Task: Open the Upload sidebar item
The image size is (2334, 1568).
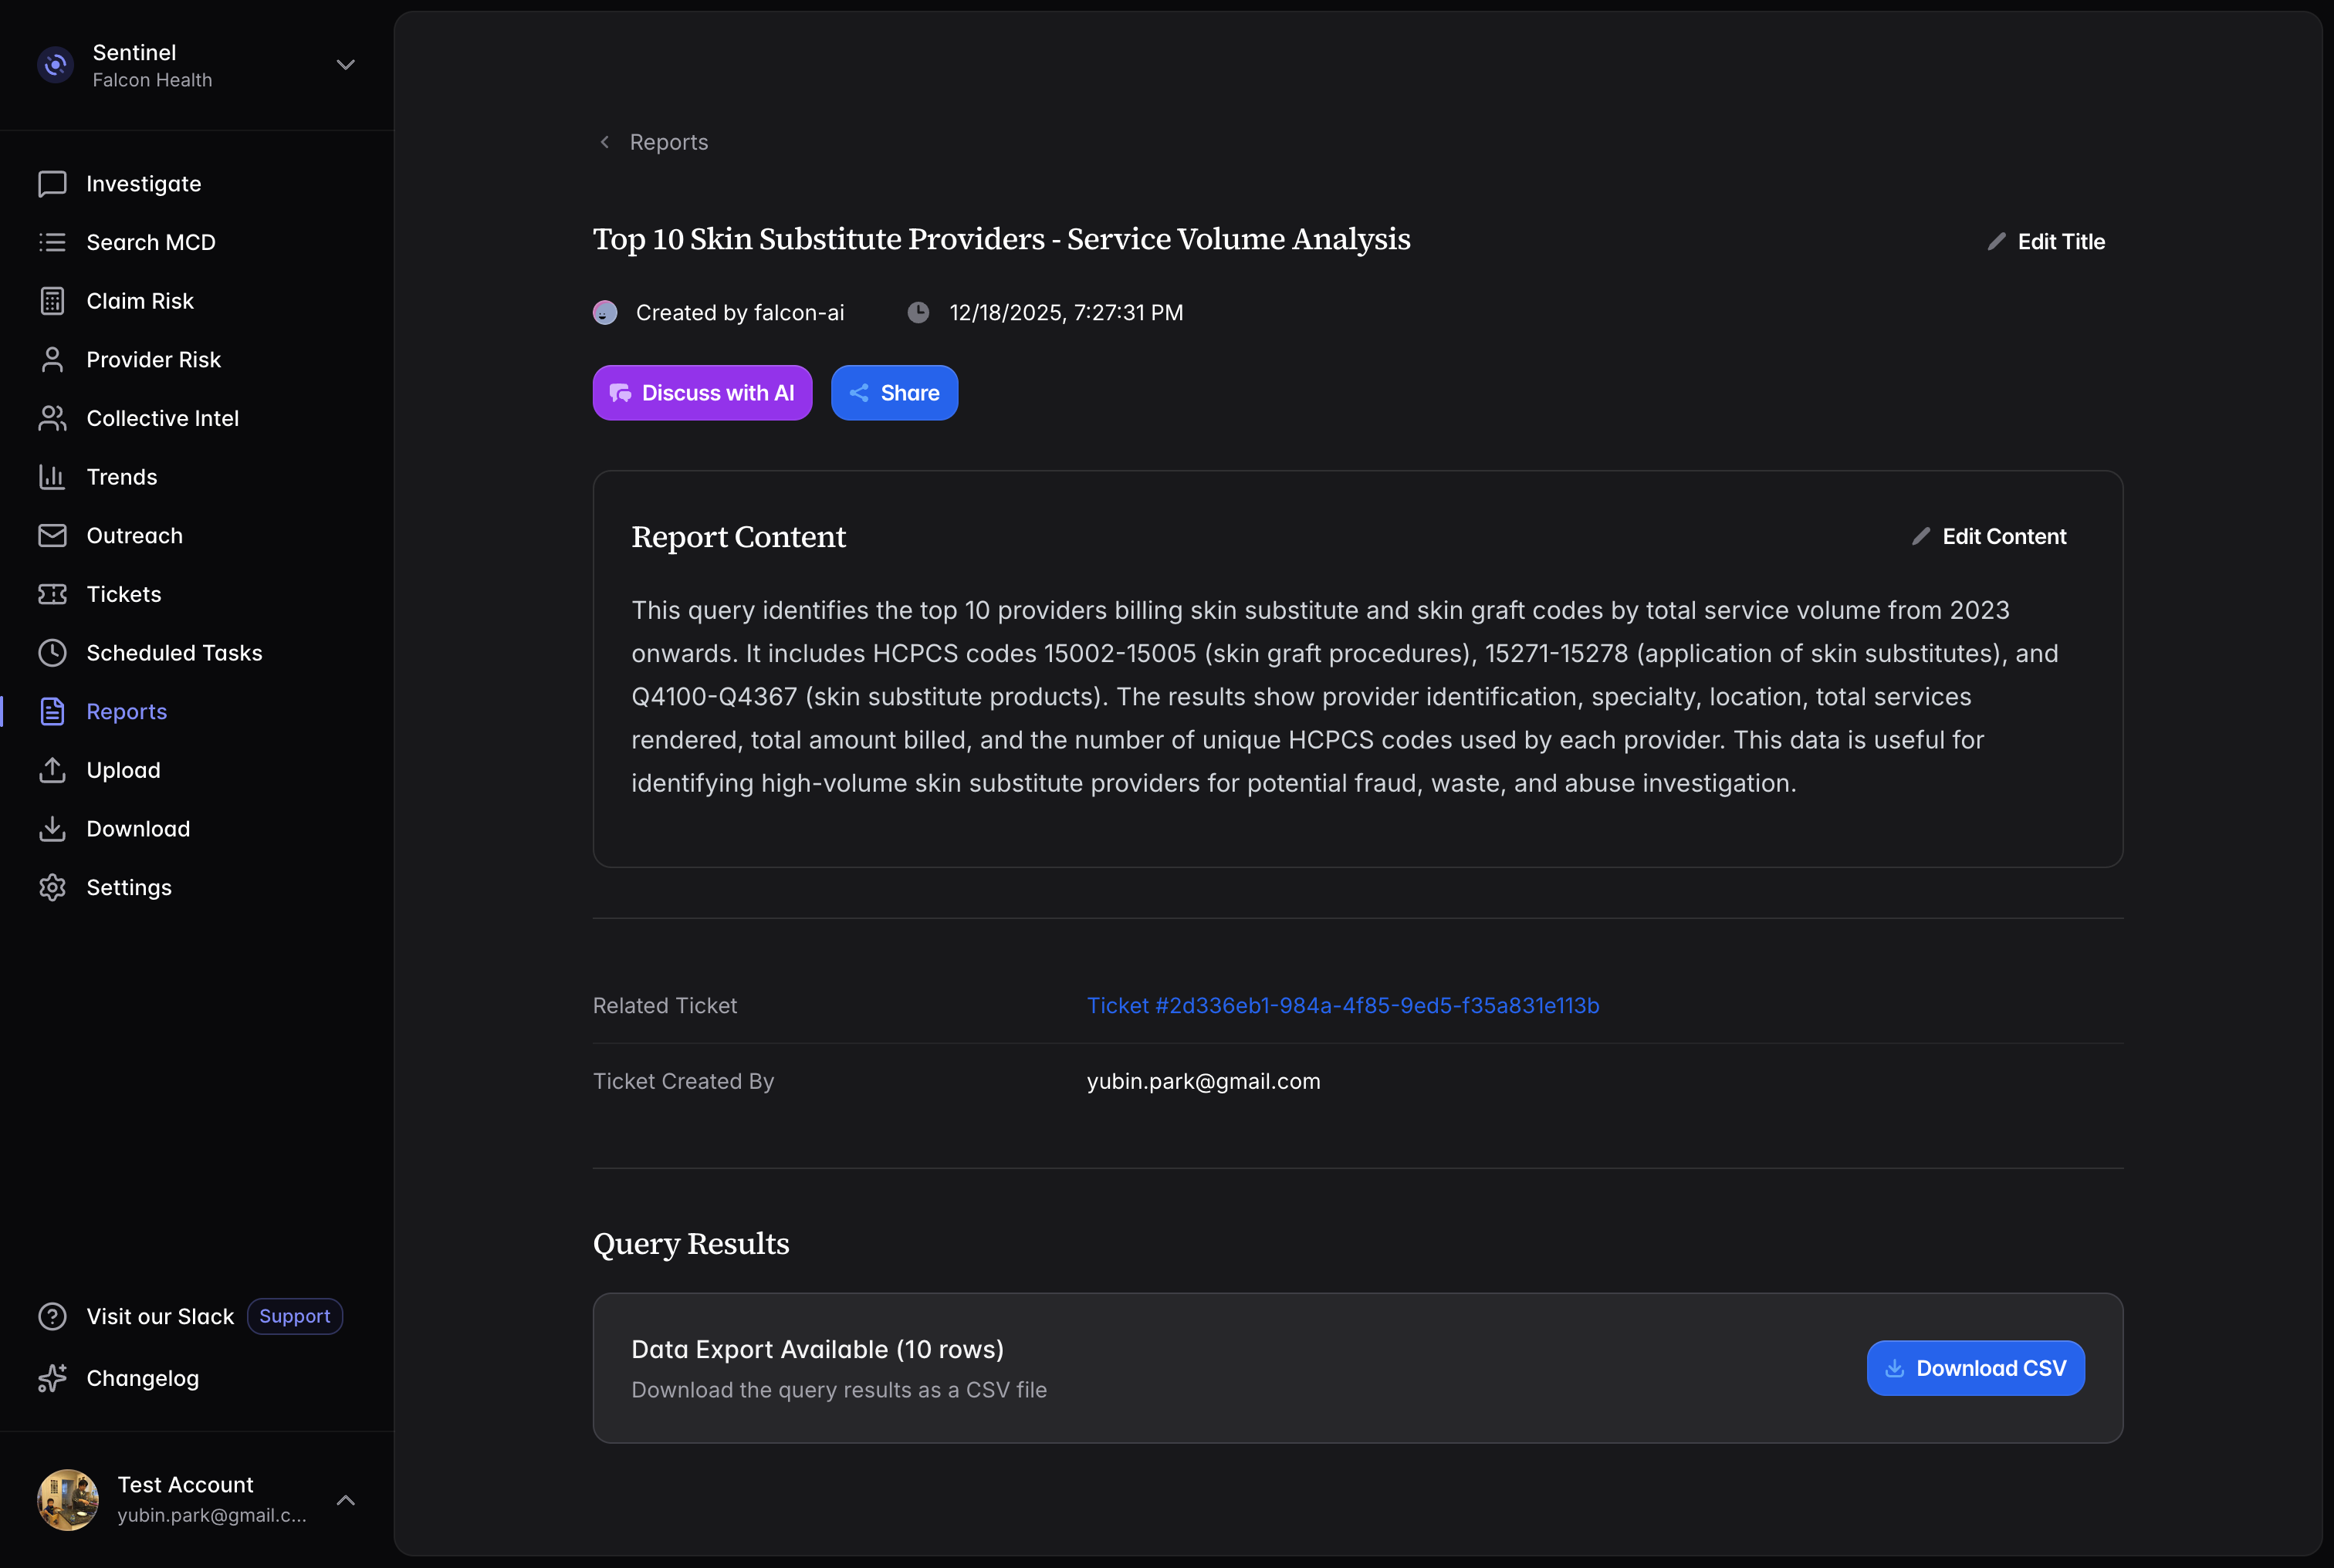Action: point(123,770)
